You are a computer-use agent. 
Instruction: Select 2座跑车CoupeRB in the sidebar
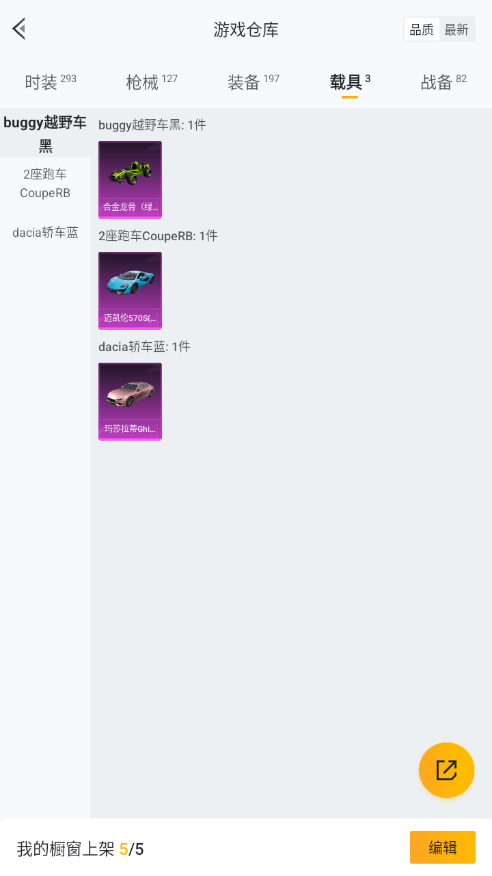pos(45,184)
